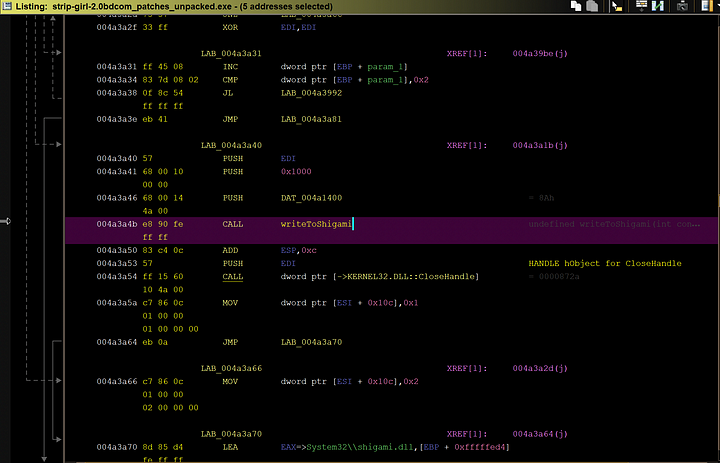Click bytes e8 90 fe
The width and height of the screenshot is (720, 463).
tap(163, 225)
